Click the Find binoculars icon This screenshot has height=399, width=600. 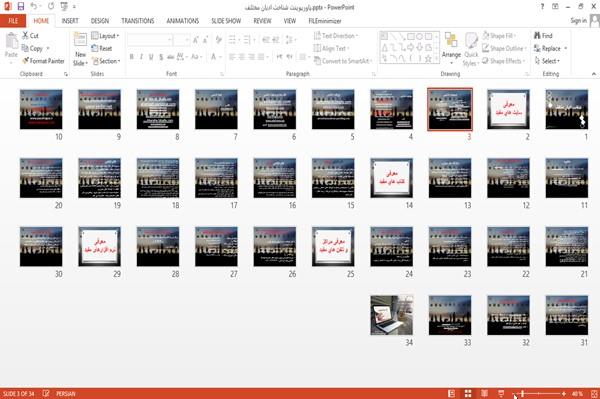point(543,36)
